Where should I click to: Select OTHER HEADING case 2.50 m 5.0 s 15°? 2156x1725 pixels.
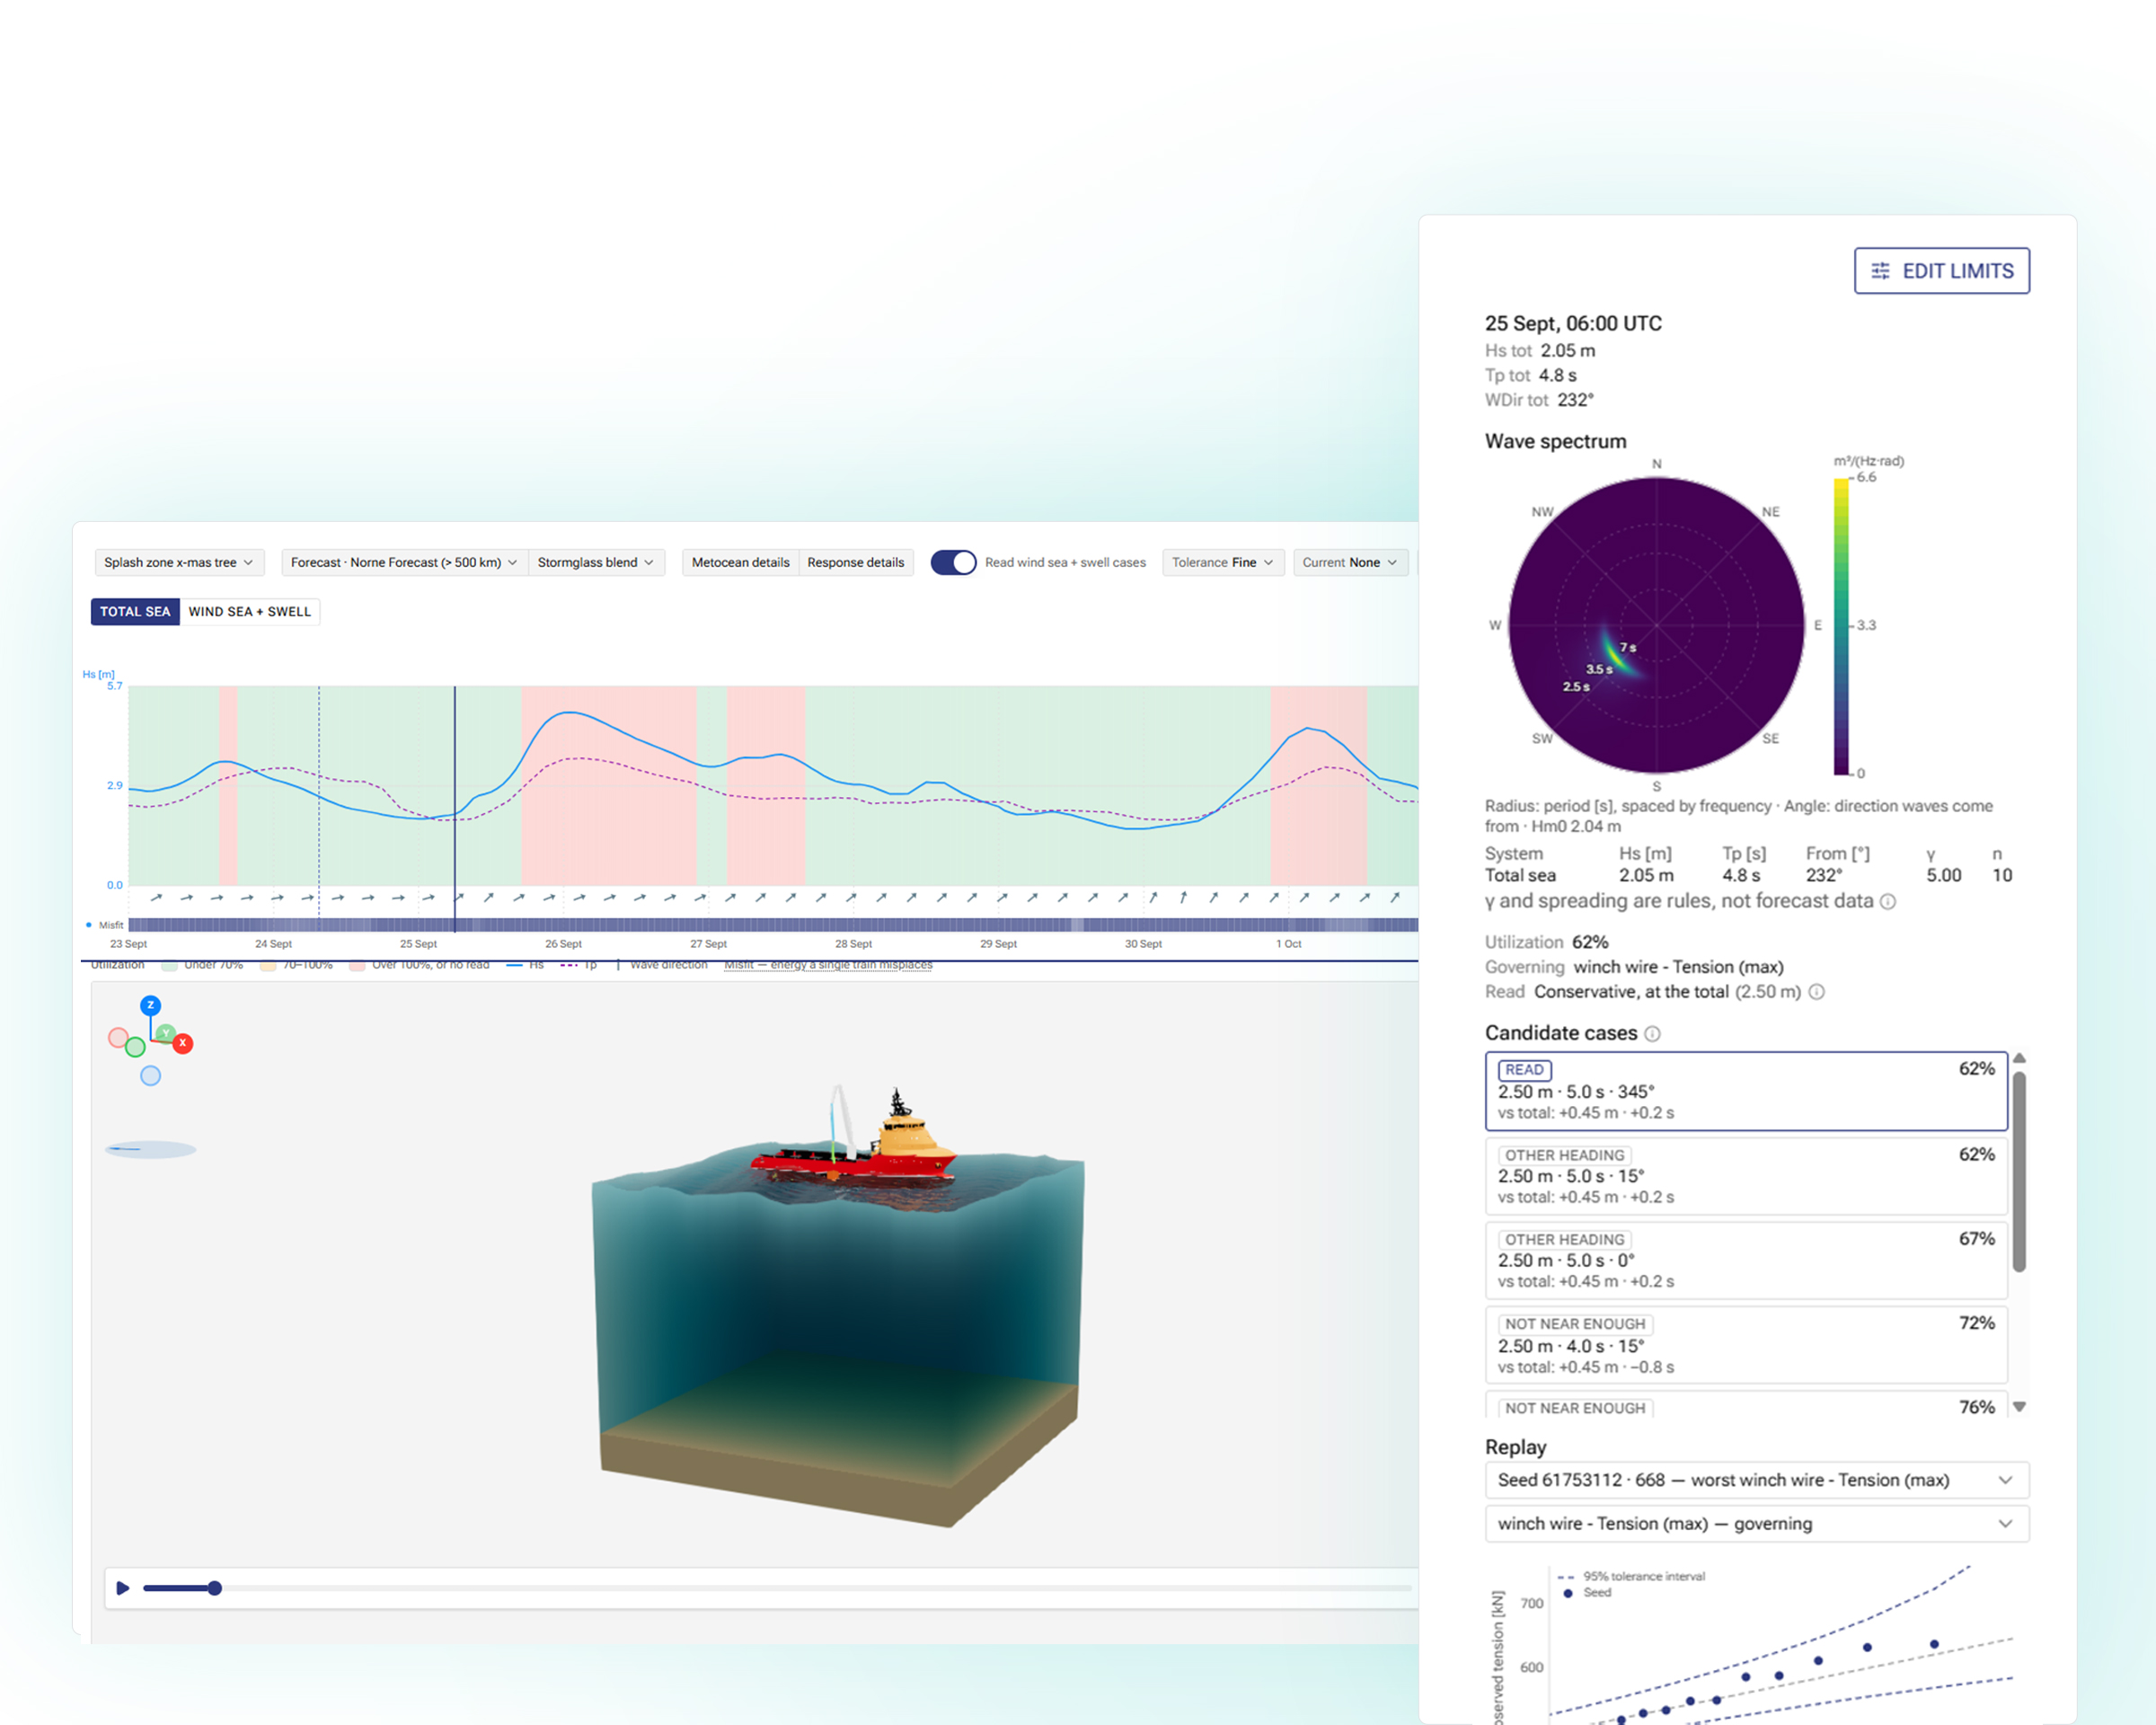pyautogui.click(x=1746, y=1176)
